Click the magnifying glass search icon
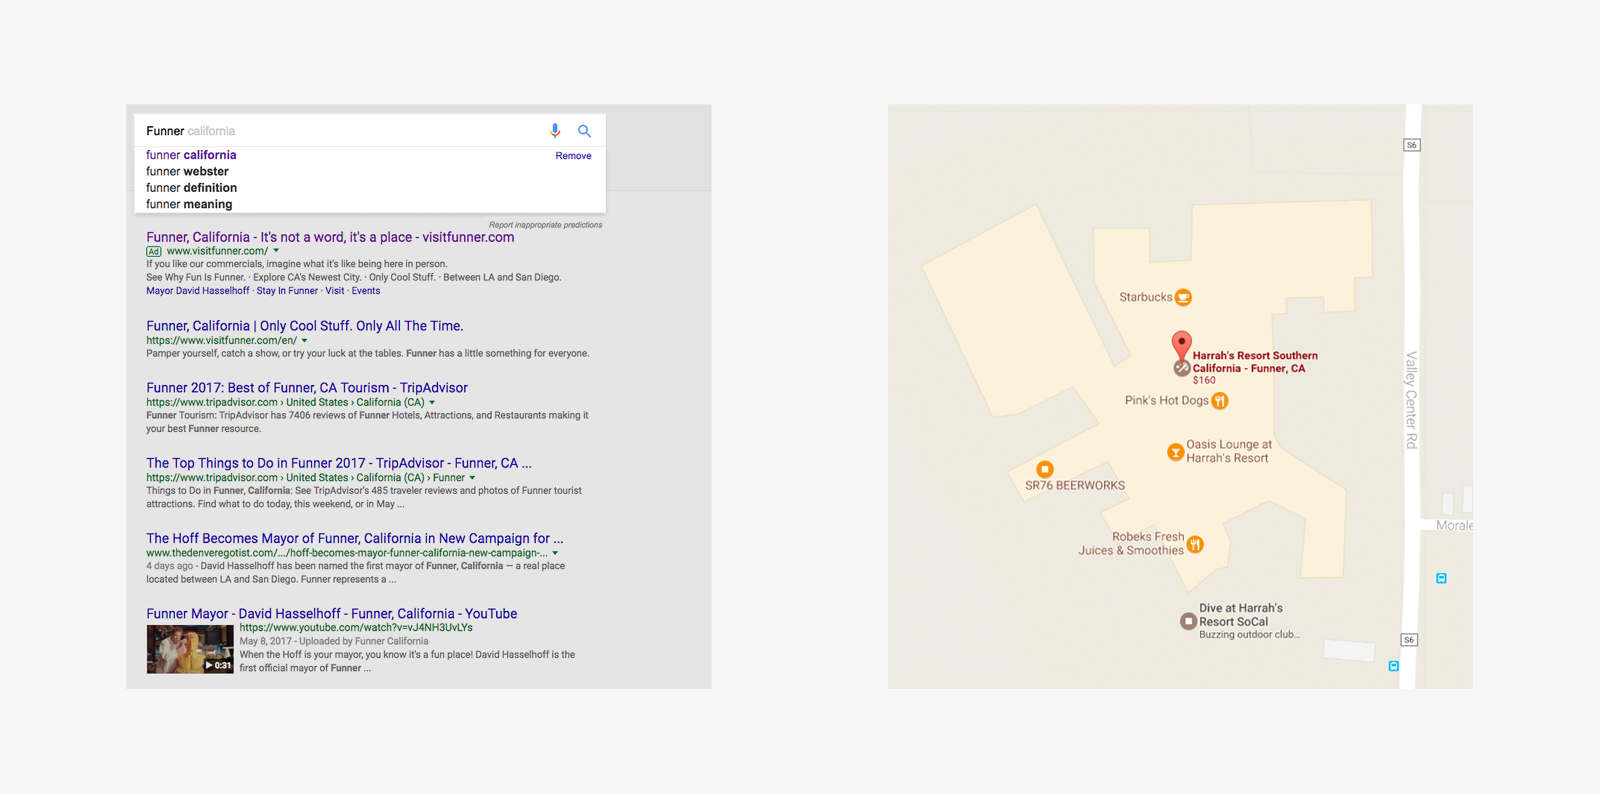This screenshot has width=1600, height=794. (585, 131)
